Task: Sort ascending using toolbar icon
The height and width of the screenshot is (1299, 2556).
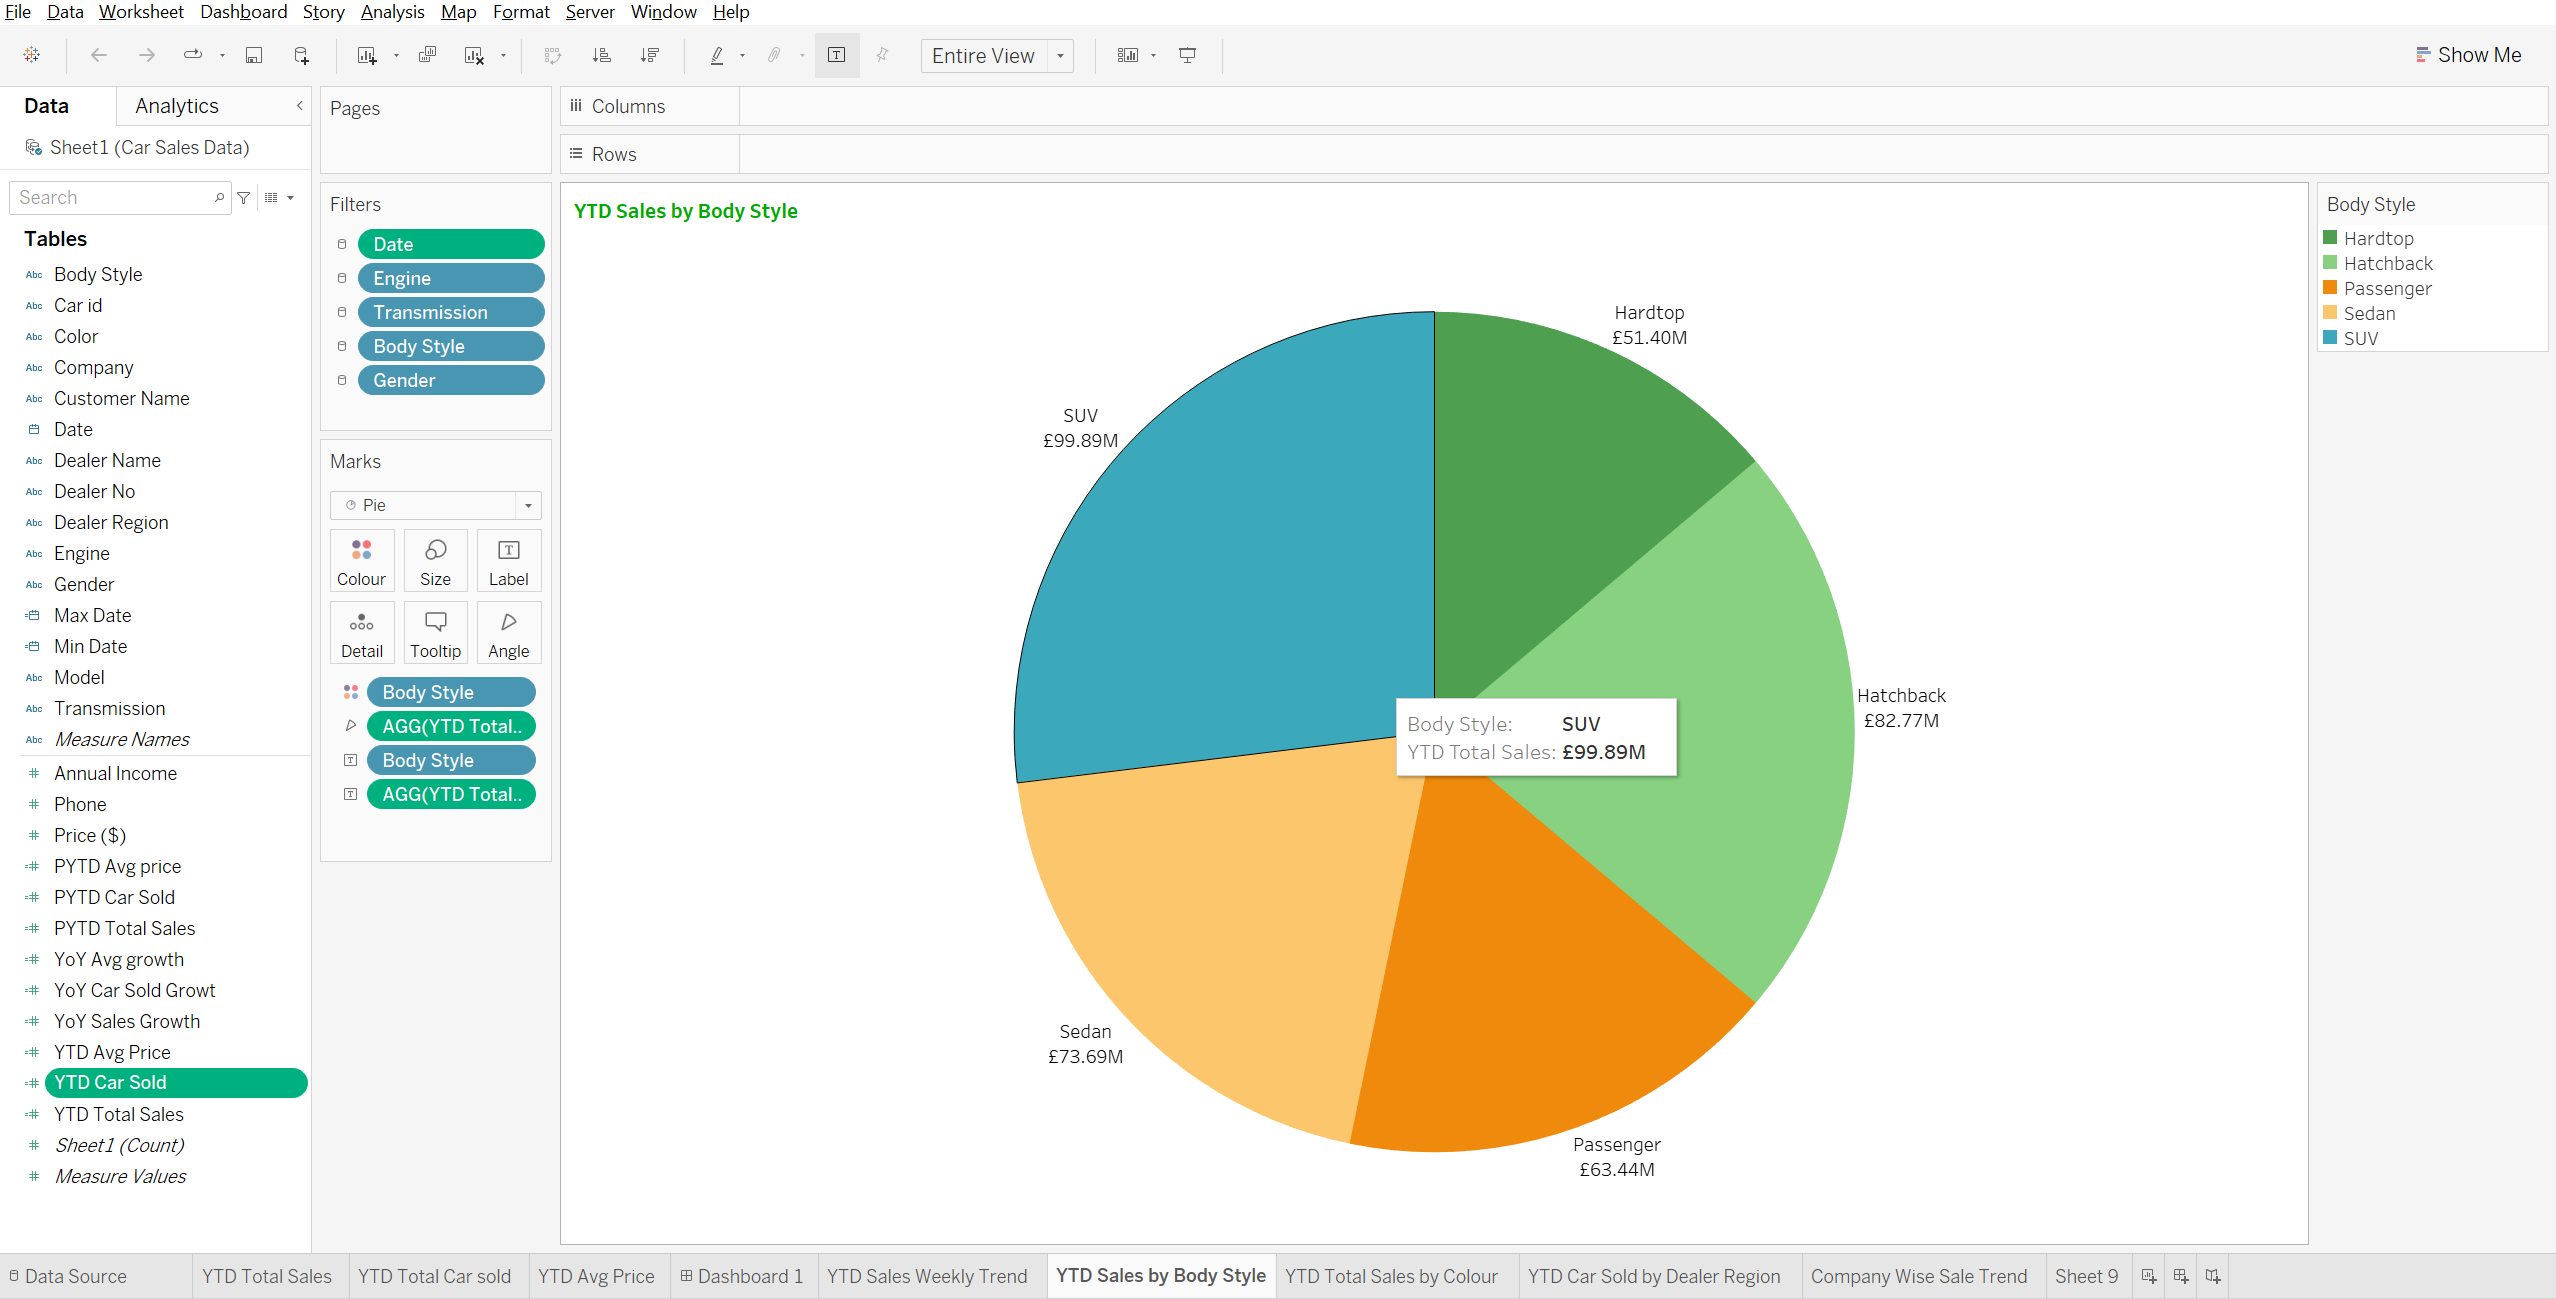Action: (601, 56)
